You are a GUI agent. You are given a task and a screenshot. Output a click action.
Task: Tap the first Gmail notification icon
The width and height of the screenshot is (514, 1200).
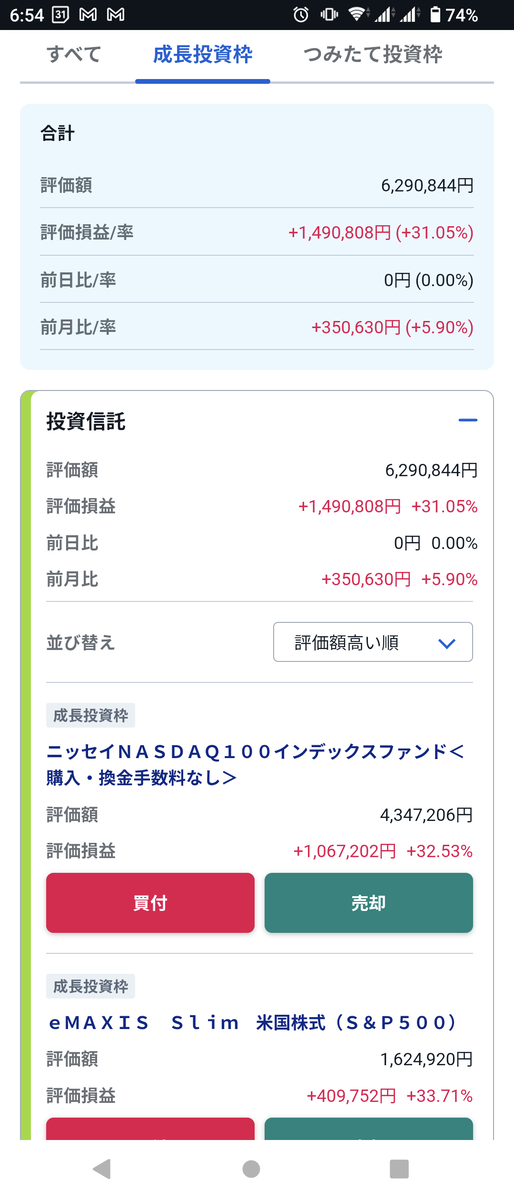(x=88, y=15)
